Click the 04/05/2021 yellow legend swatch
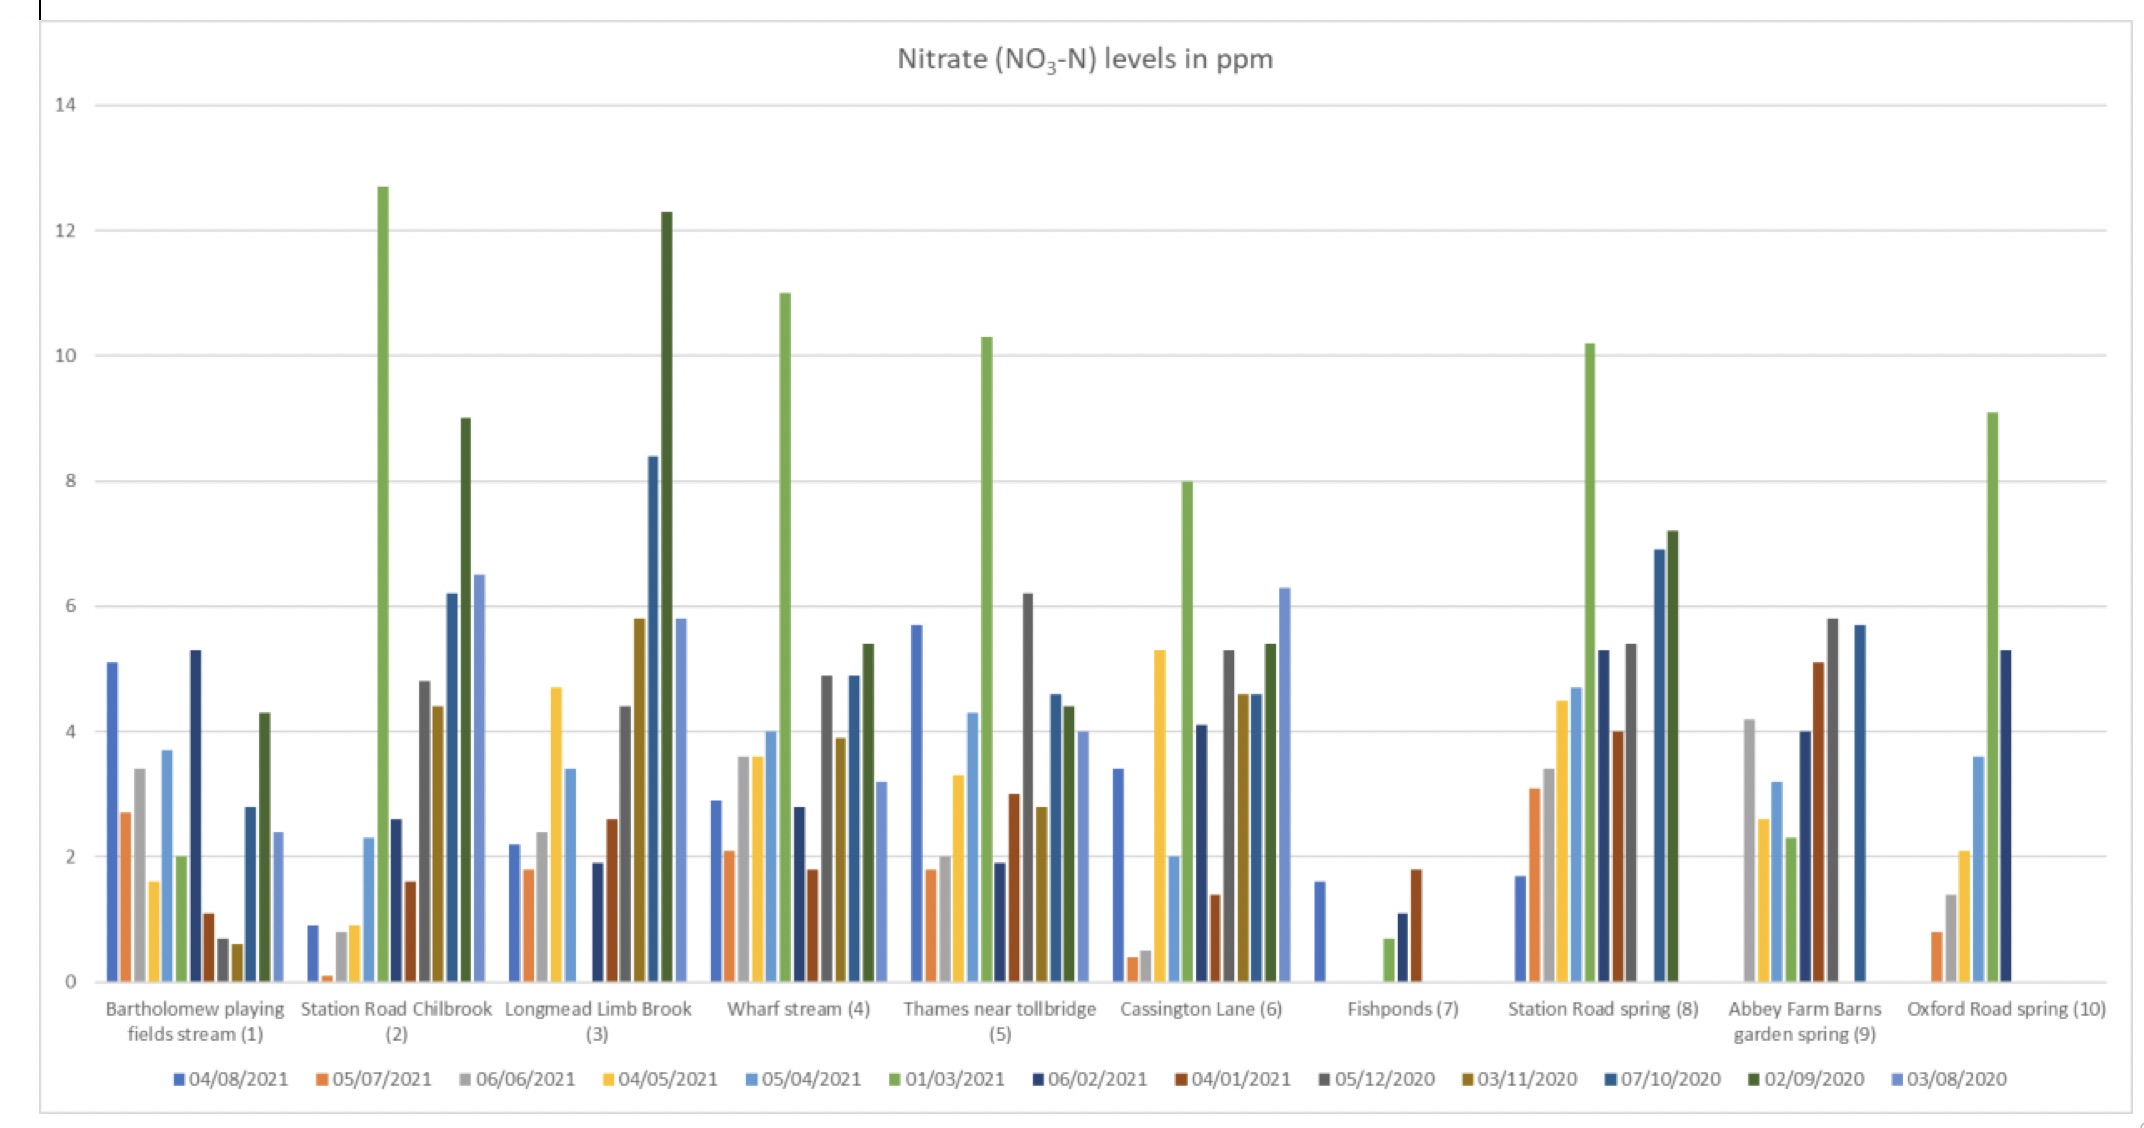 tap(608, 1079)
